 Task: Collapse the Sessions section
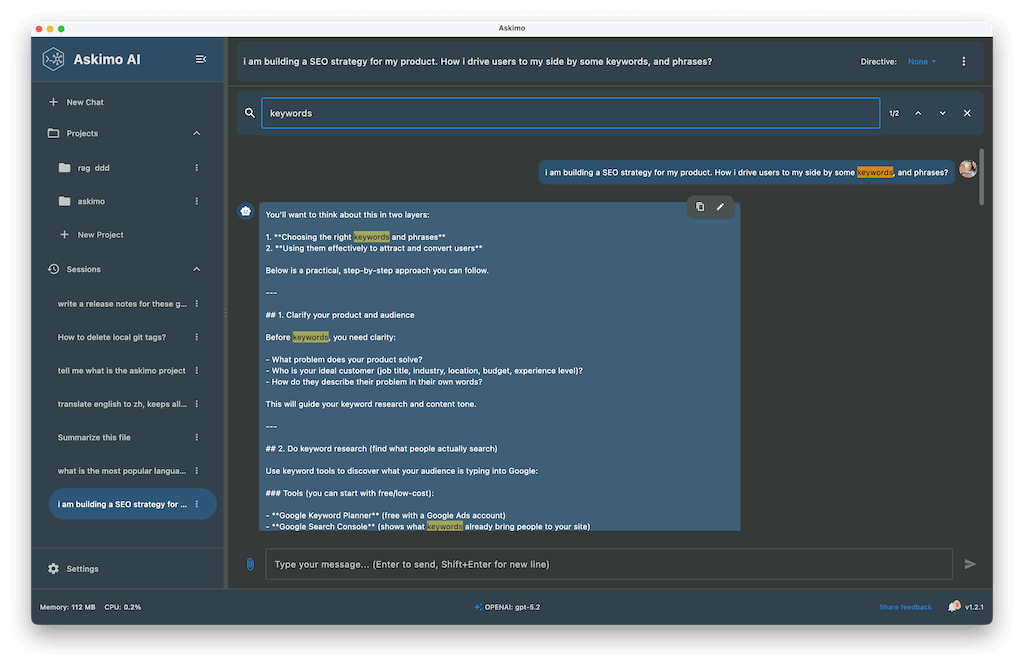(x=196, y=269)
